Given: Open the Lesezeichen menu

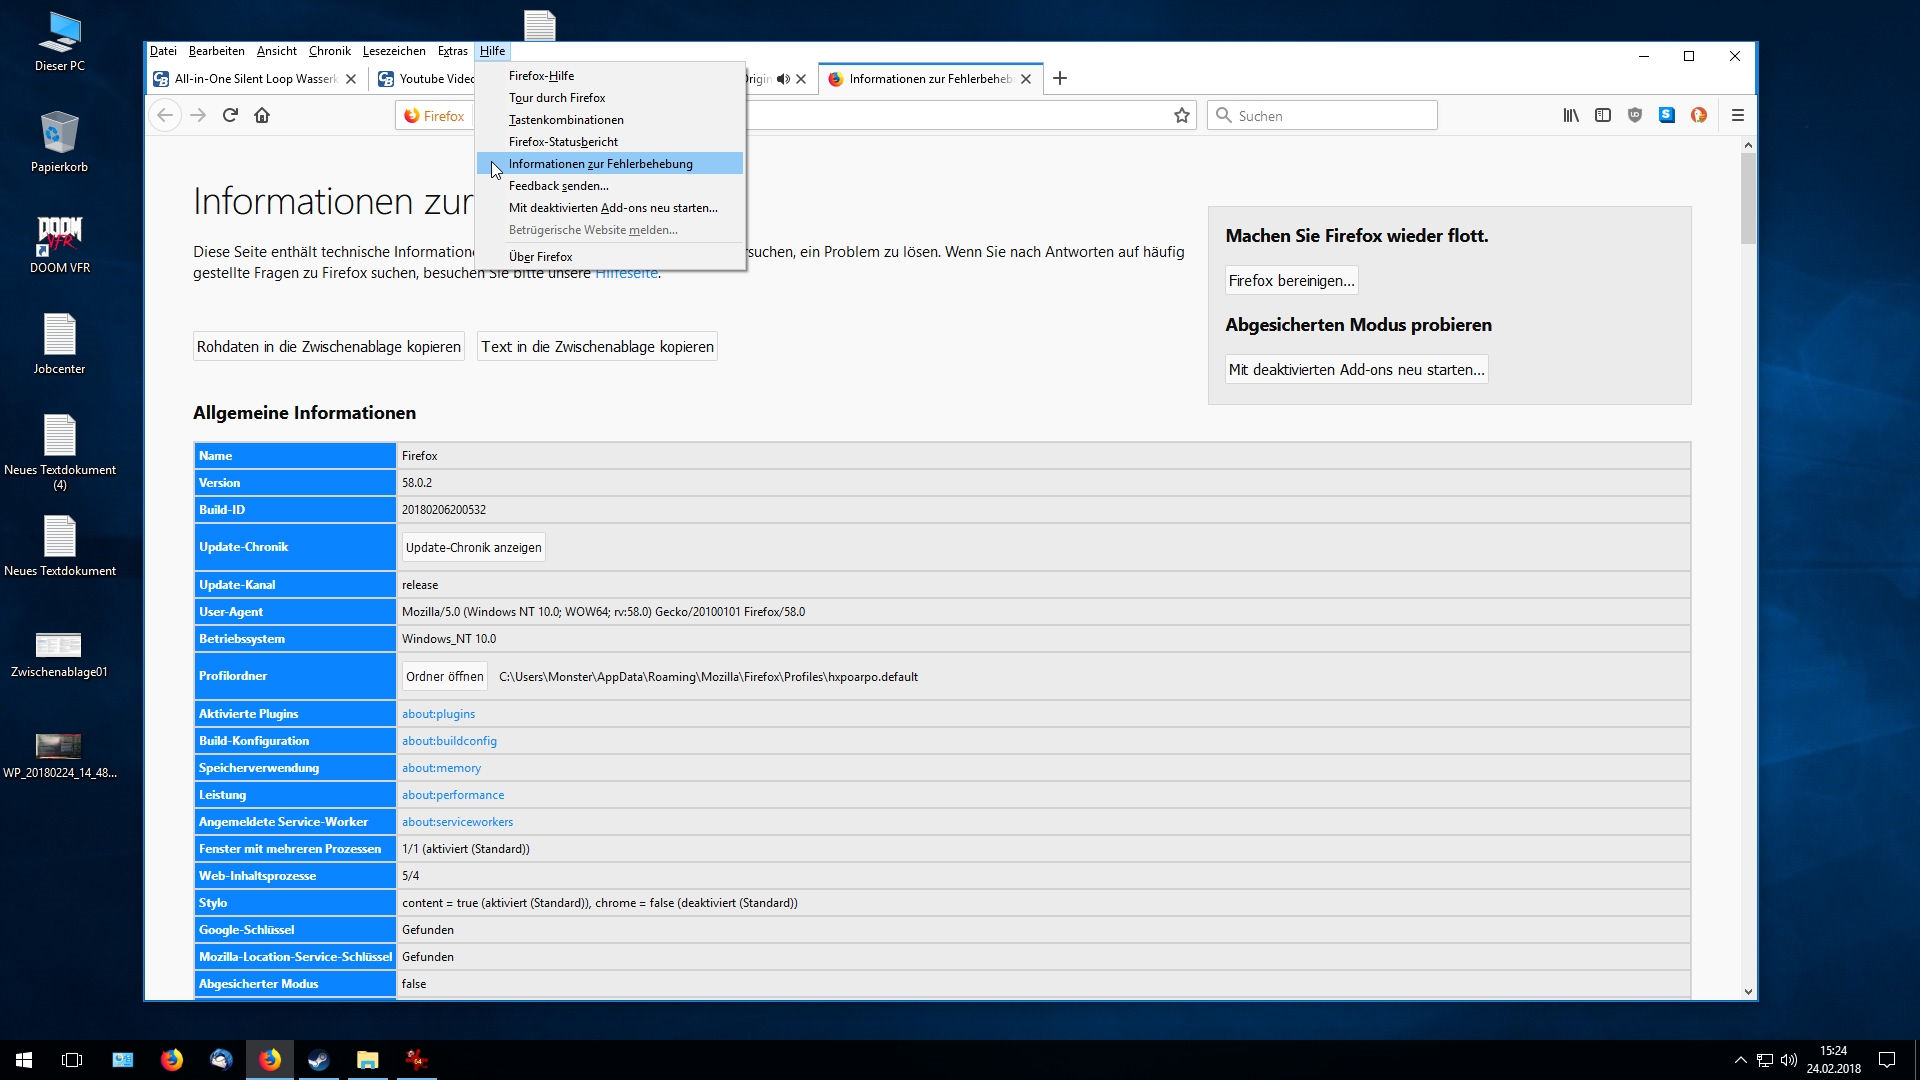Looking at the screenshot, I should pyautogui.click(x=393, y=51).
